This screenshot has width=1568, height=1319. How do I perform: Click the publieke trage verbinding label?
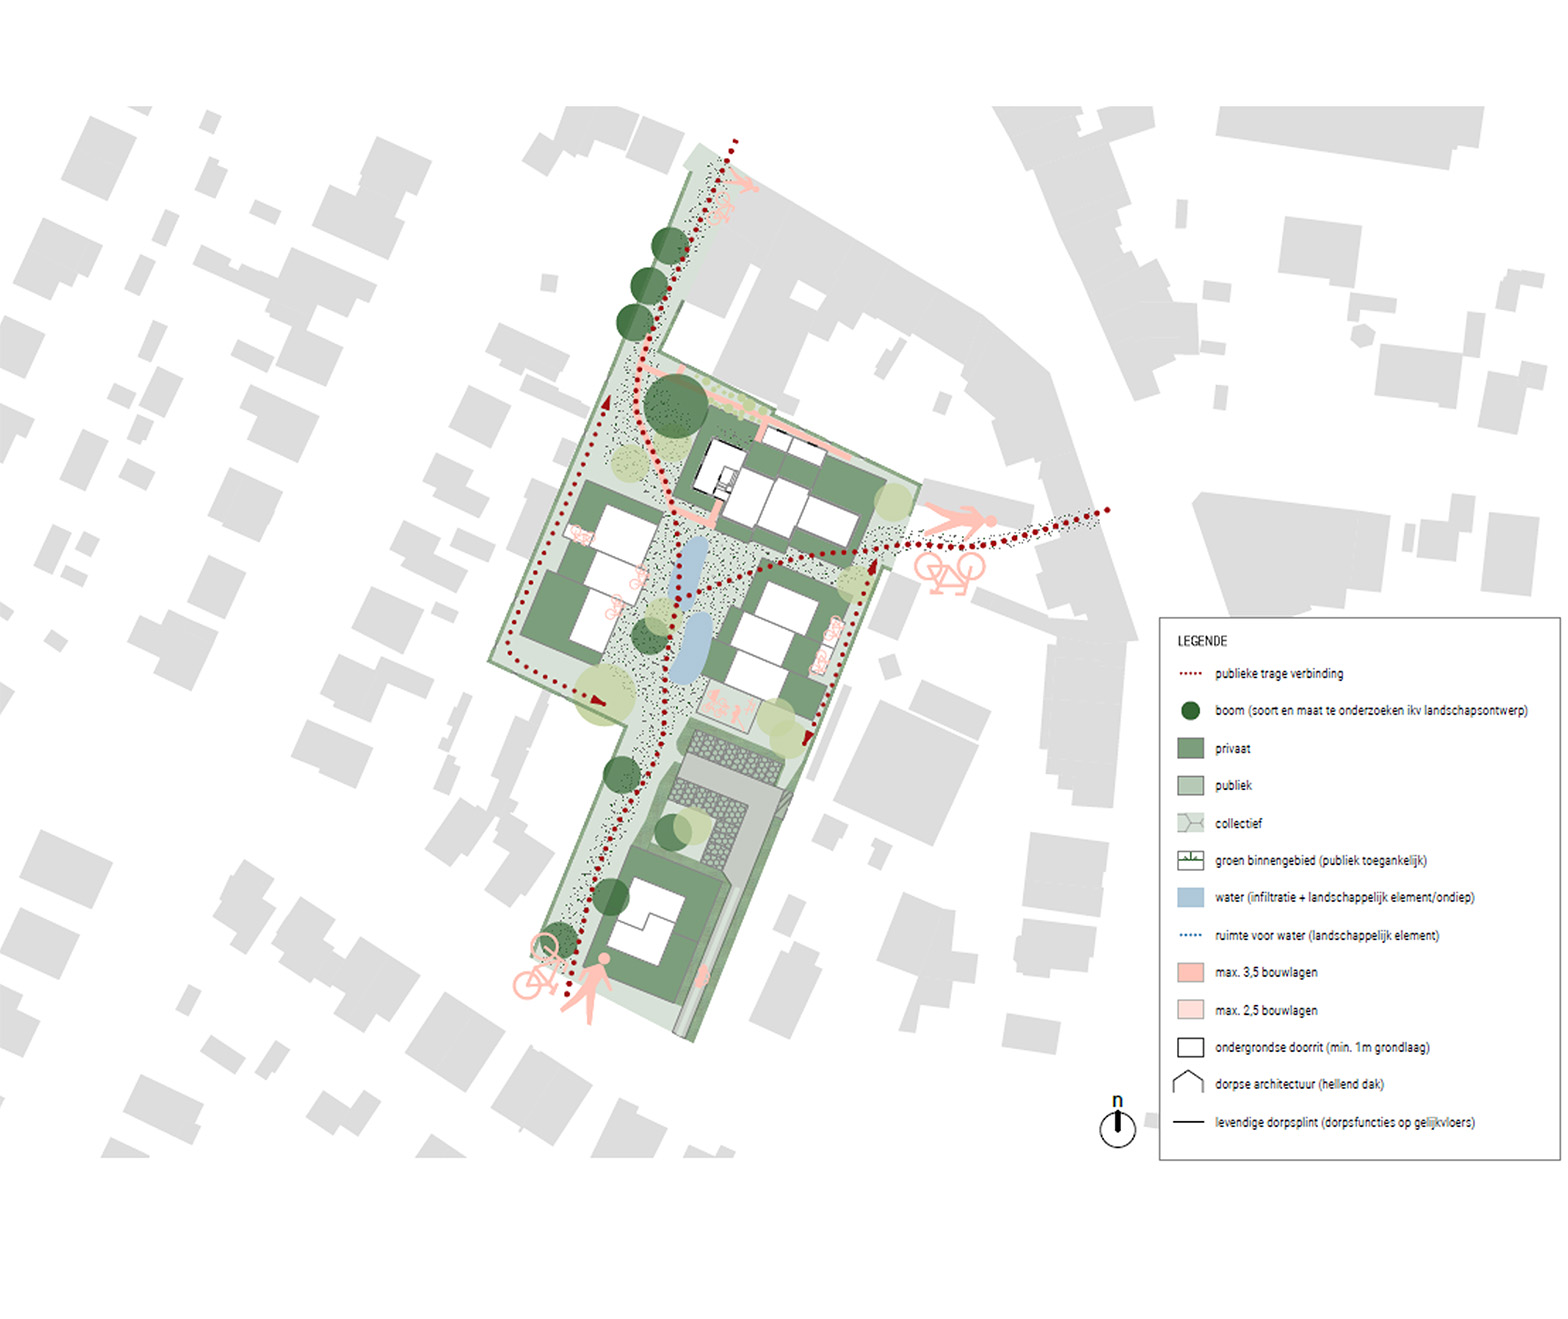(1279, 674)
